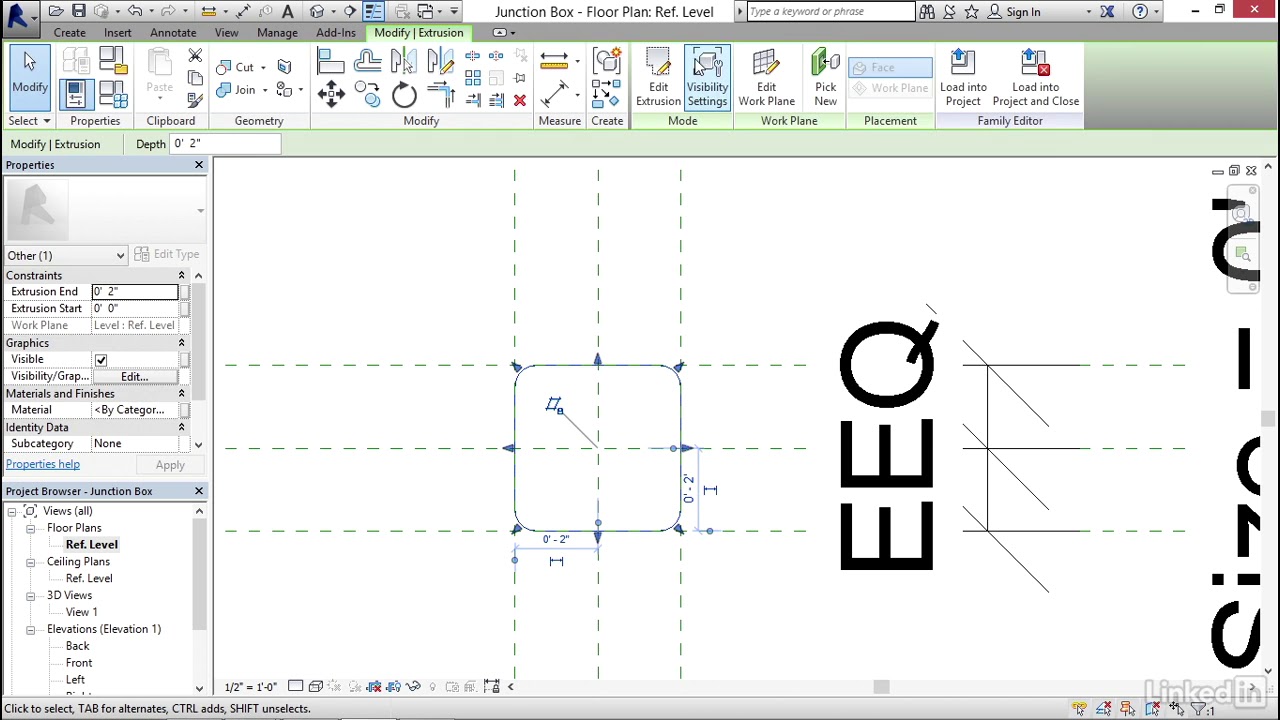Open View 1 under 3D Views

[x=82, y=612]
